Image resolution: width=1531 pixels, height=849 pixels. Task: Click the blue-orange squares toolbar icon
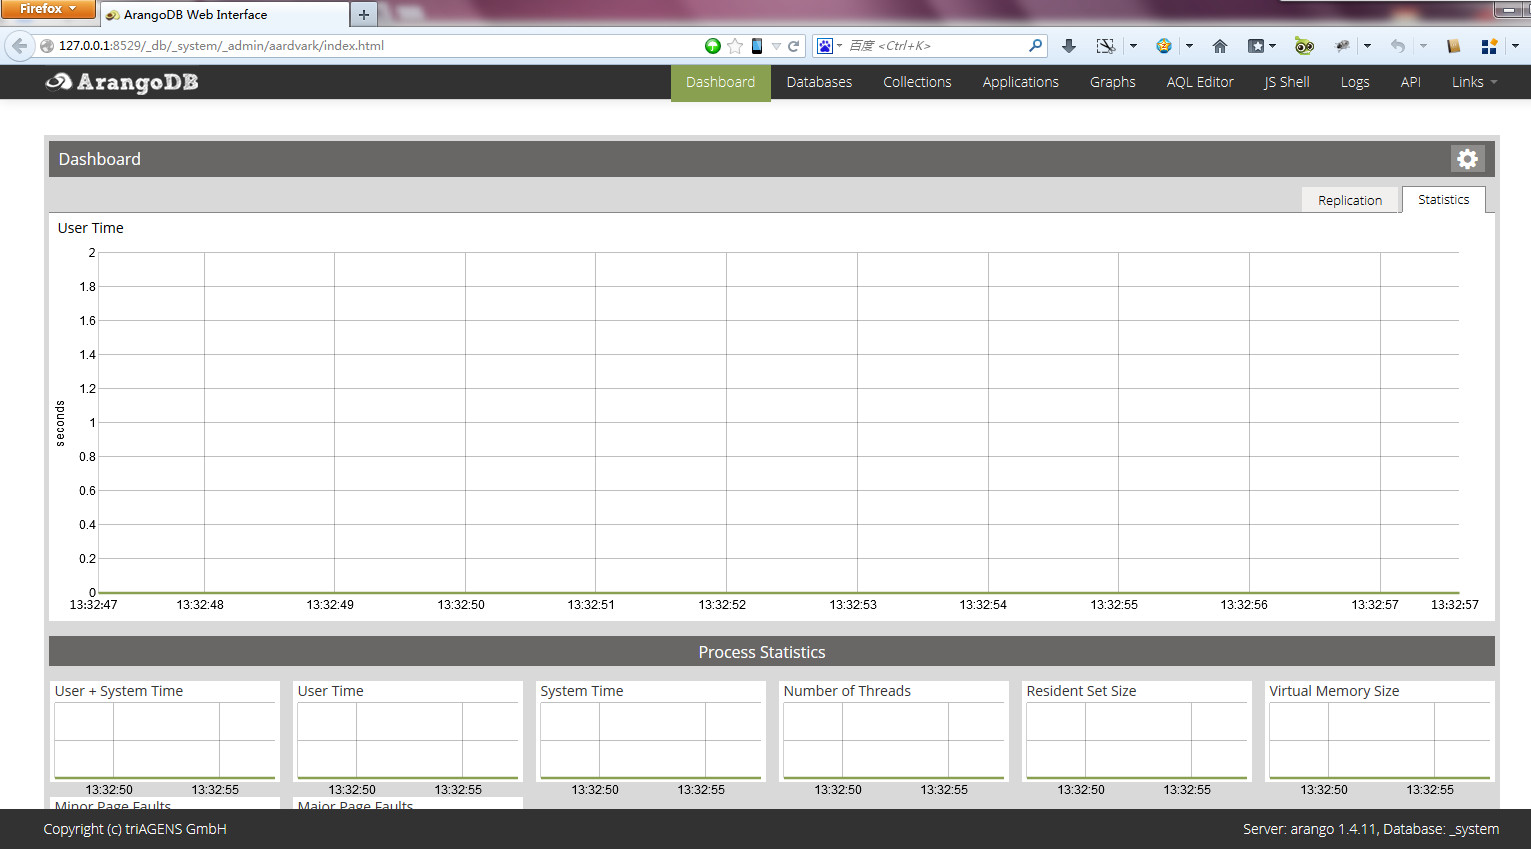pyautogui.click(x=1489, y=46)
